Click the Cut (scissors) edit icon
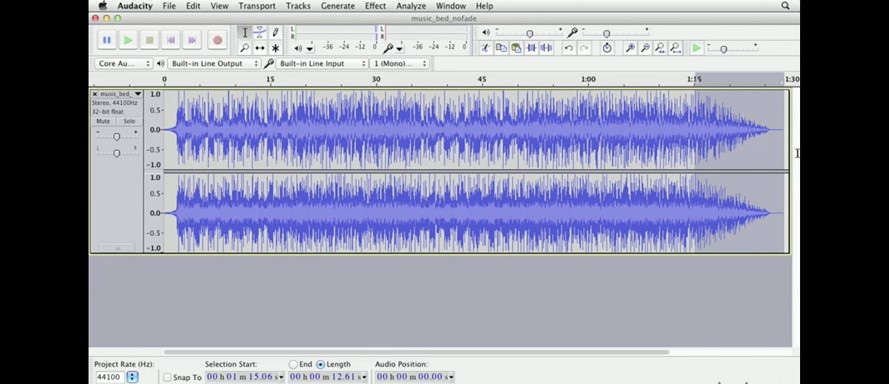The height and width of the screenshot is (384, 889). (x=486, y=48)
